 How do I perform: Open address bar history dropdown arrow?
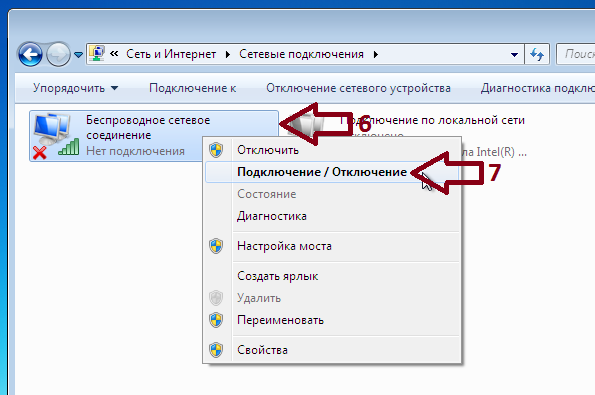click(x=515, y=55)
